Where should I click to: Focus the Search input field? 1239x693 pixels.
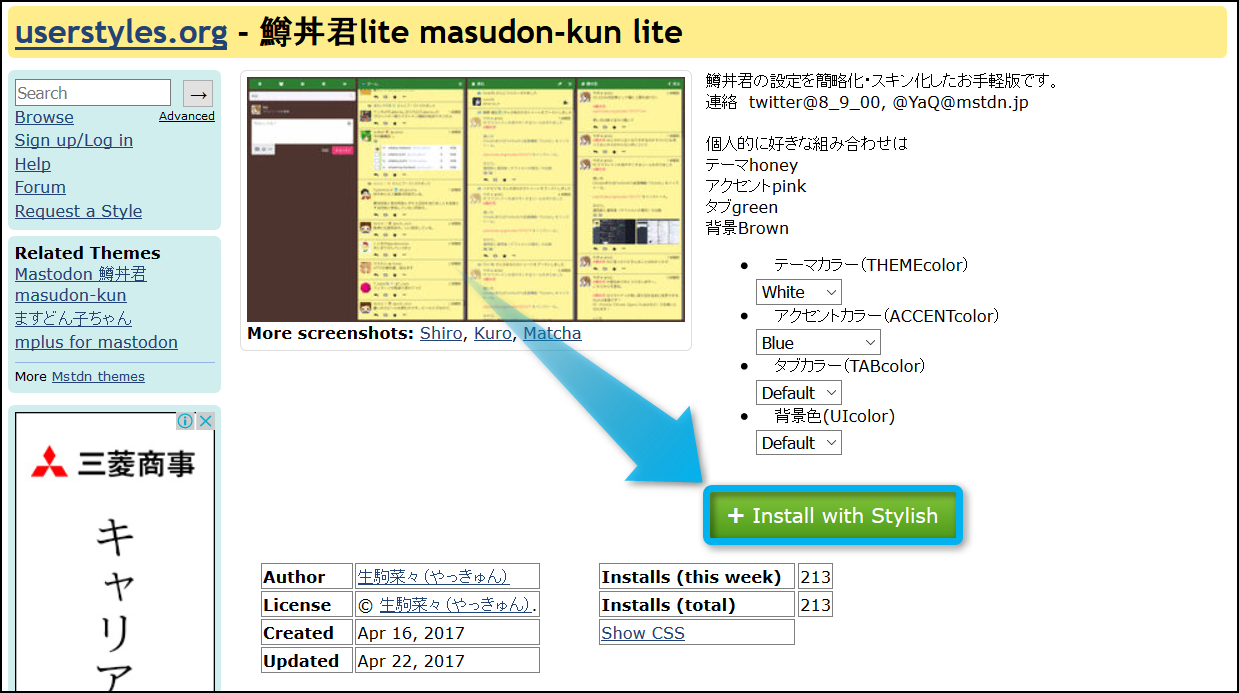pos(93,93)
